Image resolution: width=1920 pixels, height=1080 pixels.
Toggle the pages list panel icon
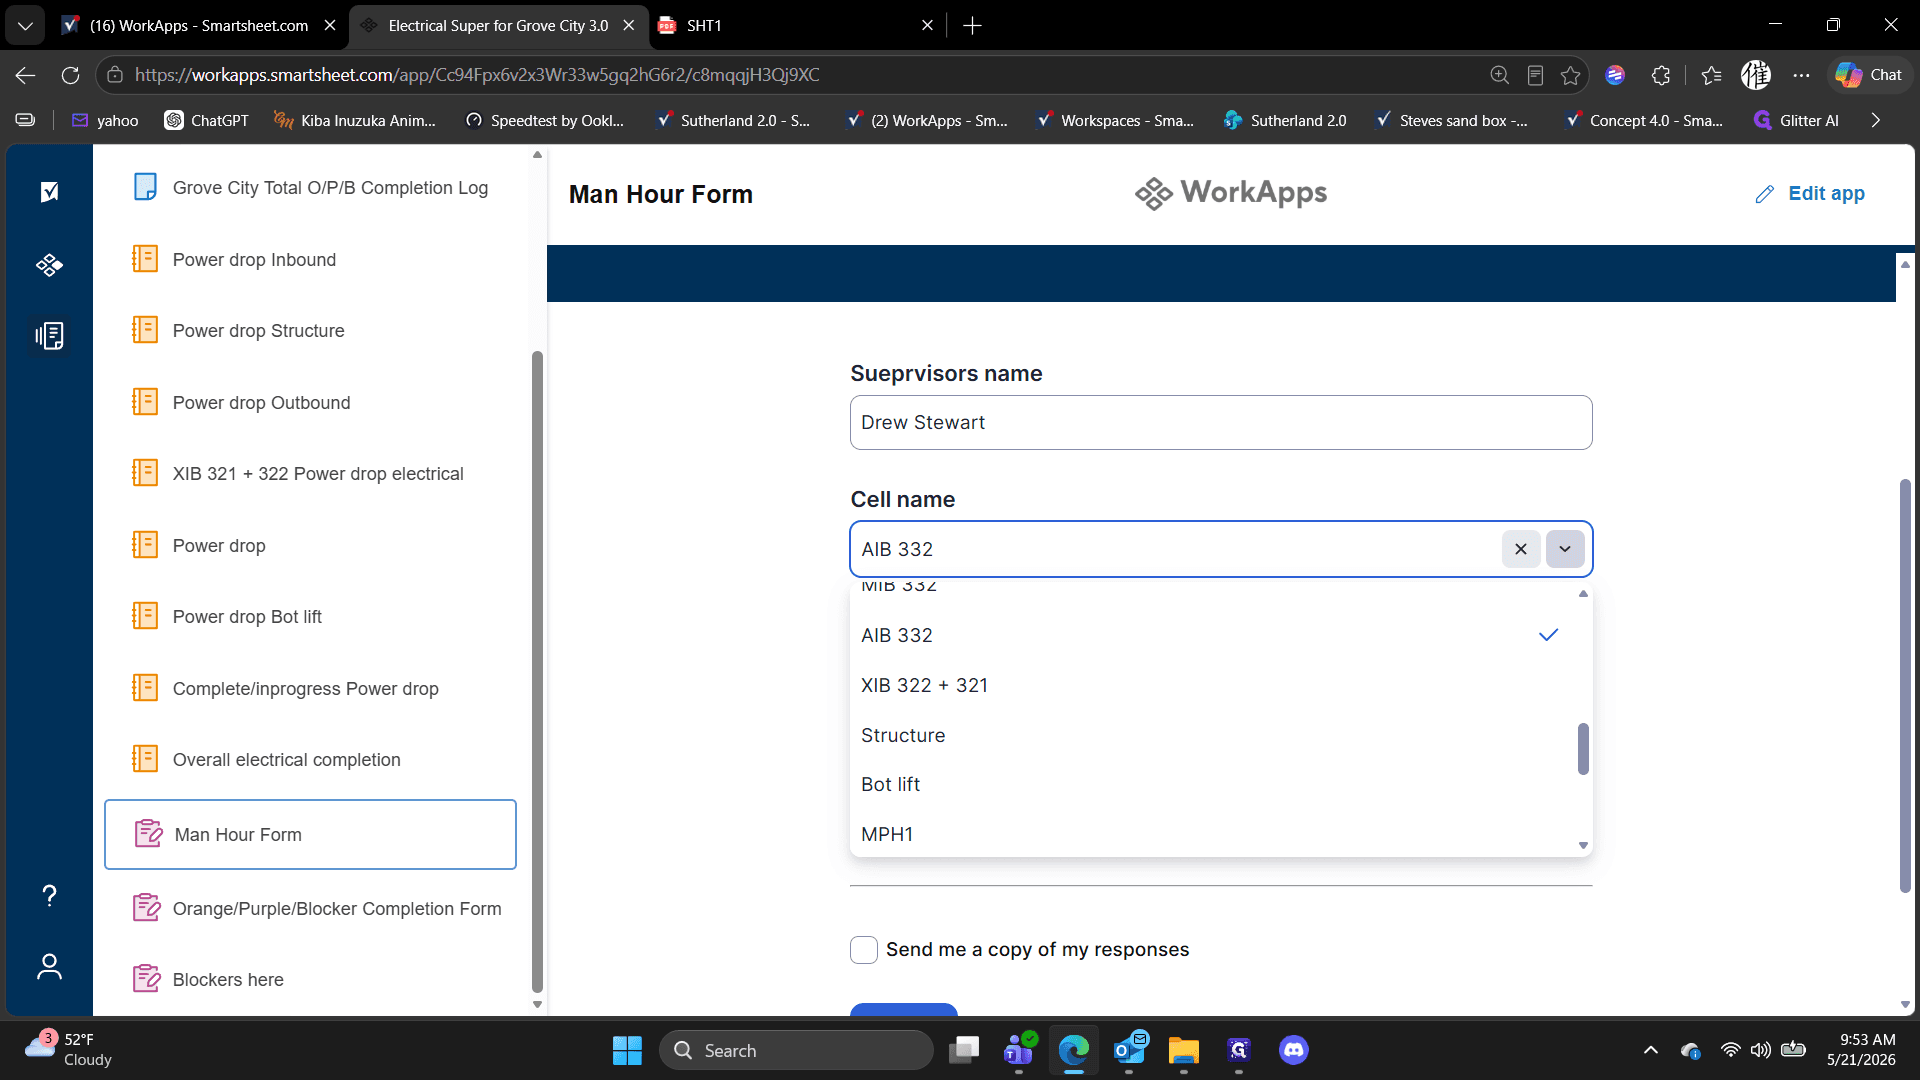(49, 335)
